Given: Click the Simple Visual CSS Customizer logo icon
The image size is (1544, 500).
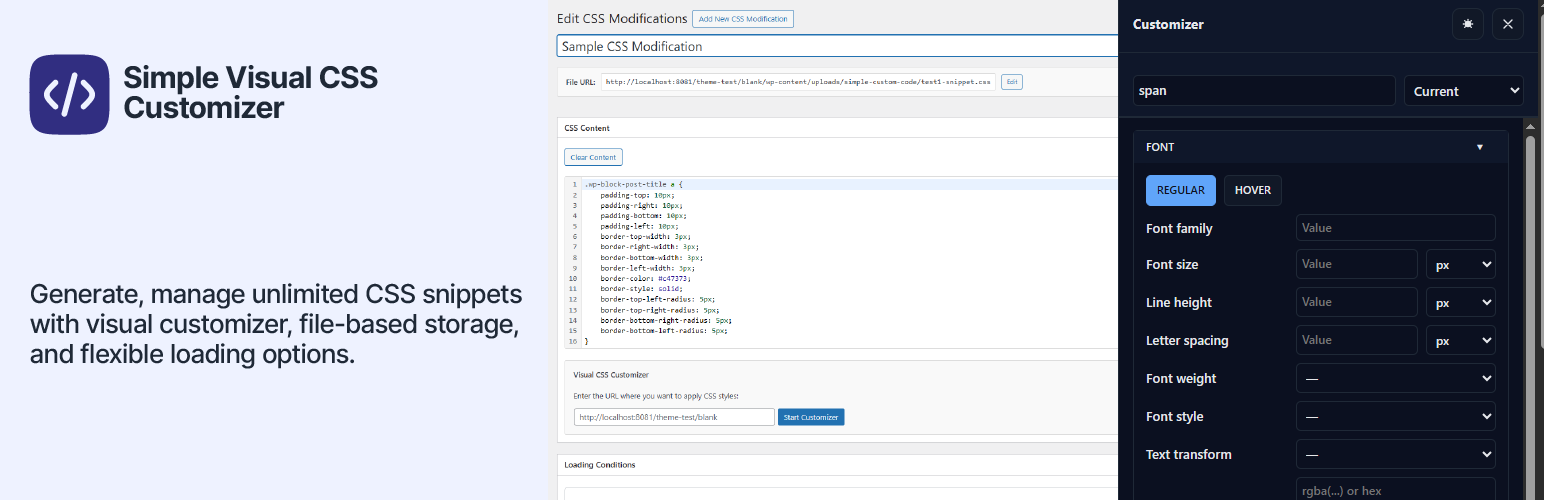Looking at the screenshot, I should [70, 94].
